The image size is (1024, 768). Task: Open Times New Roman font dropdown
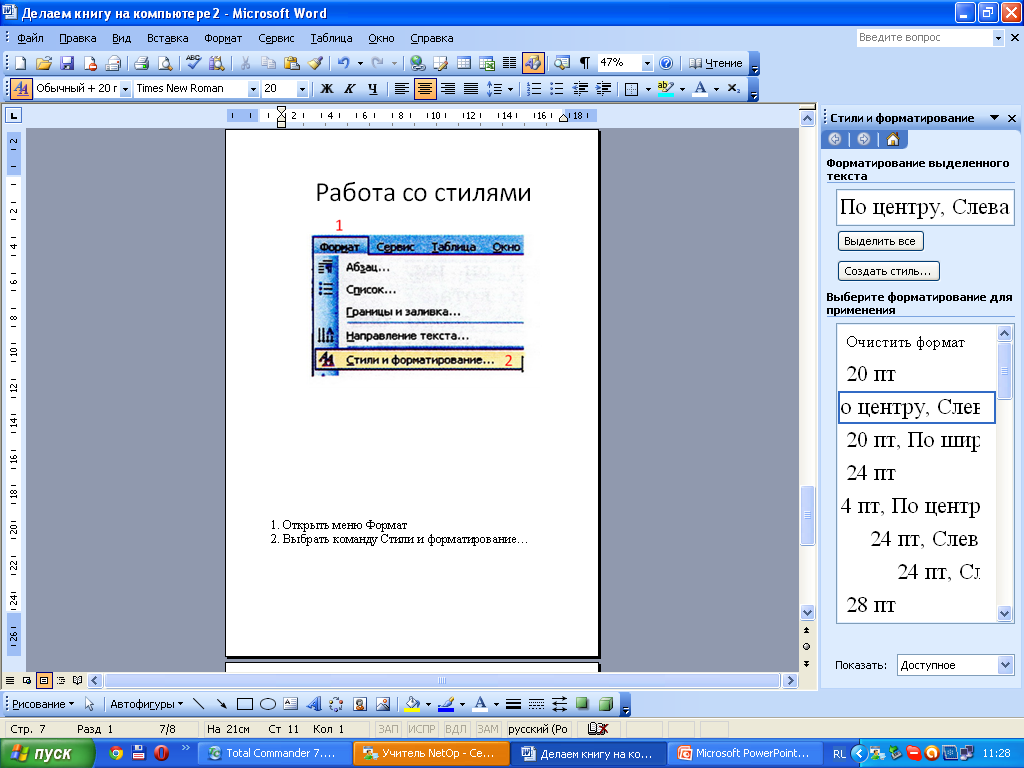pos(253,89)
